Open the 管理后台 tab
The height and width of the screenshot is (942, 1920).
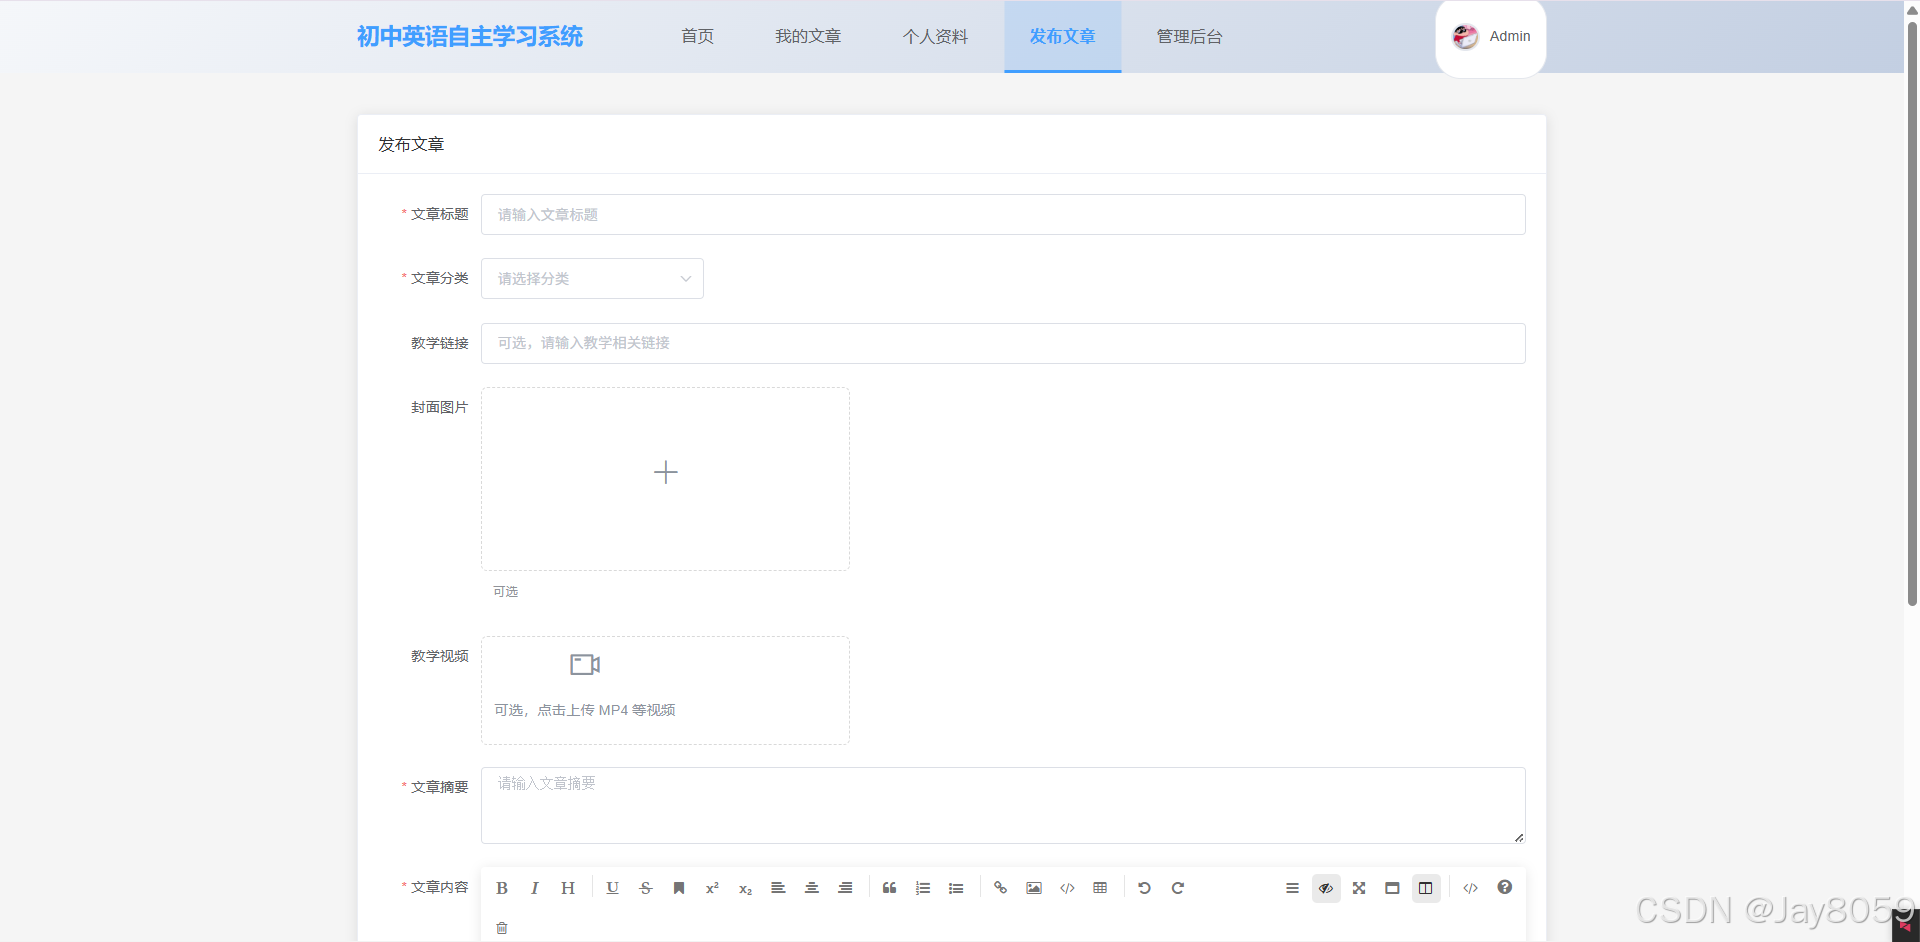pos(1190,37)
